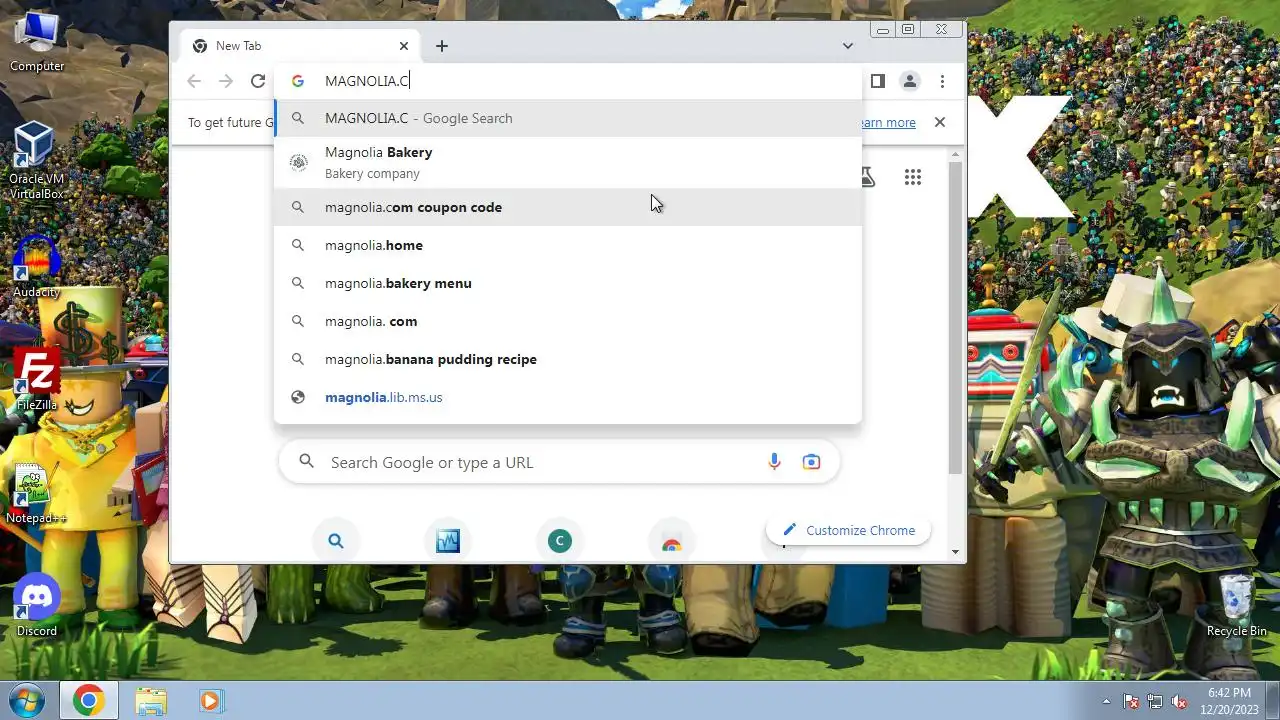Open a new tab with plus button
The width and height of the screenshot is (1280, 720).
[x=442, y=46]
